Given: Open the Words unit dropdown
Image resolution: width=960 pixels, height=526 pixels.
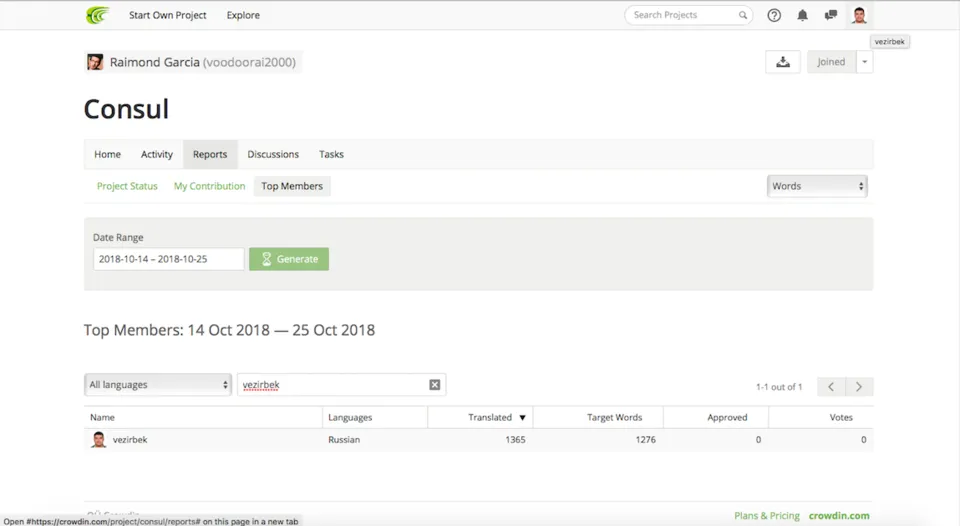Looking at the screenshot, I should [x=817, y=186].
